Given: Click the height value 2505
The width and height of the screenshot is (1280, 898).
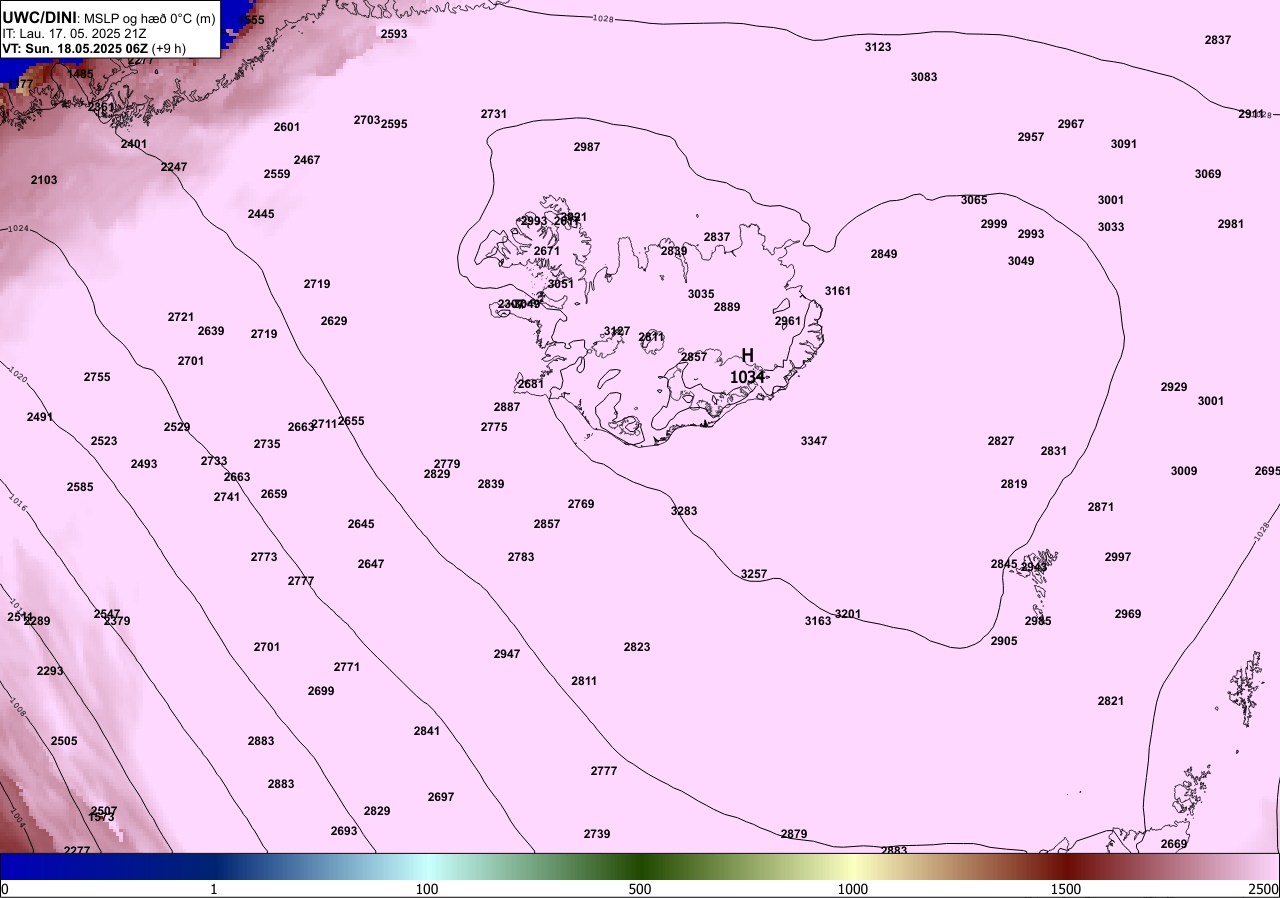Looking at the screenshot, I should point(64,741).
